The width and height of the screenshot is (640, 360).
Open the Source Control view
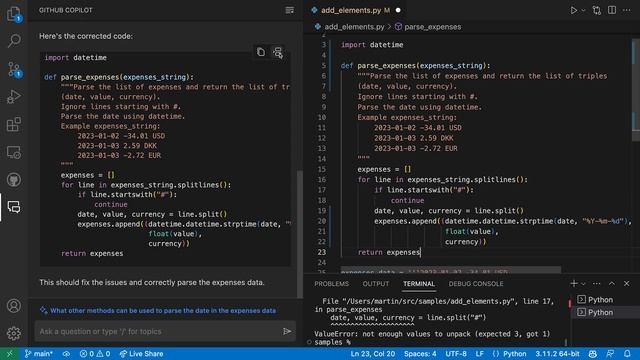(x=14, y=69)
